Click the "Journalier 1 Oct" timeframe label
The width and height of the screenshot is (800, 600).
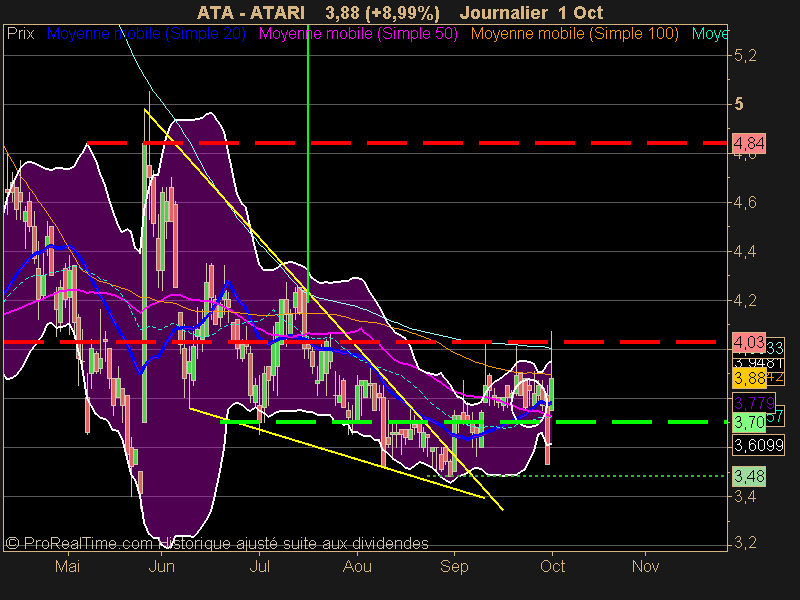[531, 12]
